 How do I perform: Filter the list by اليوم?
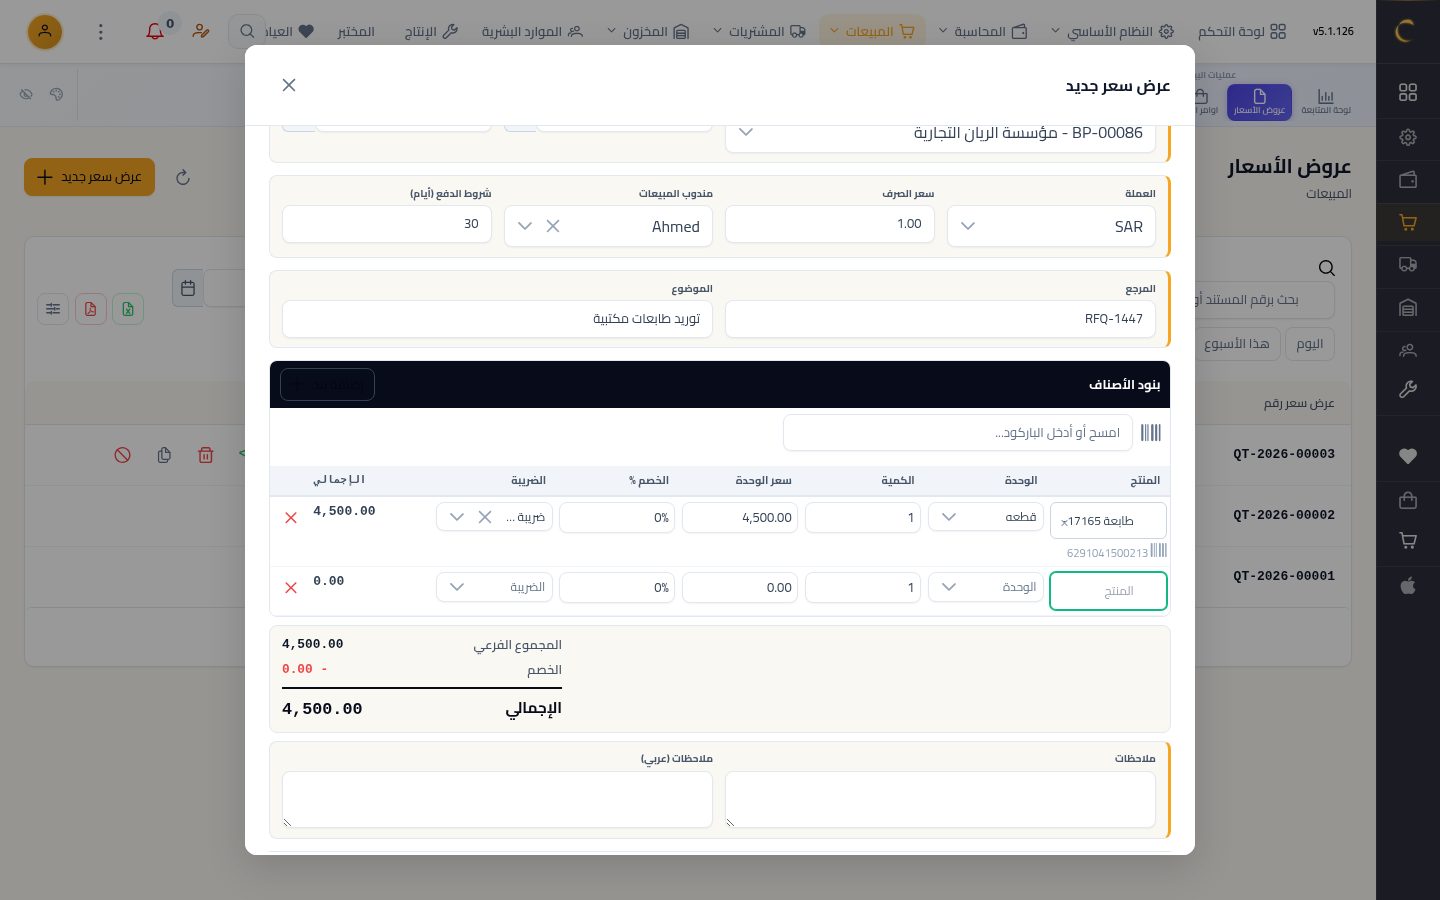[1310, 344]
